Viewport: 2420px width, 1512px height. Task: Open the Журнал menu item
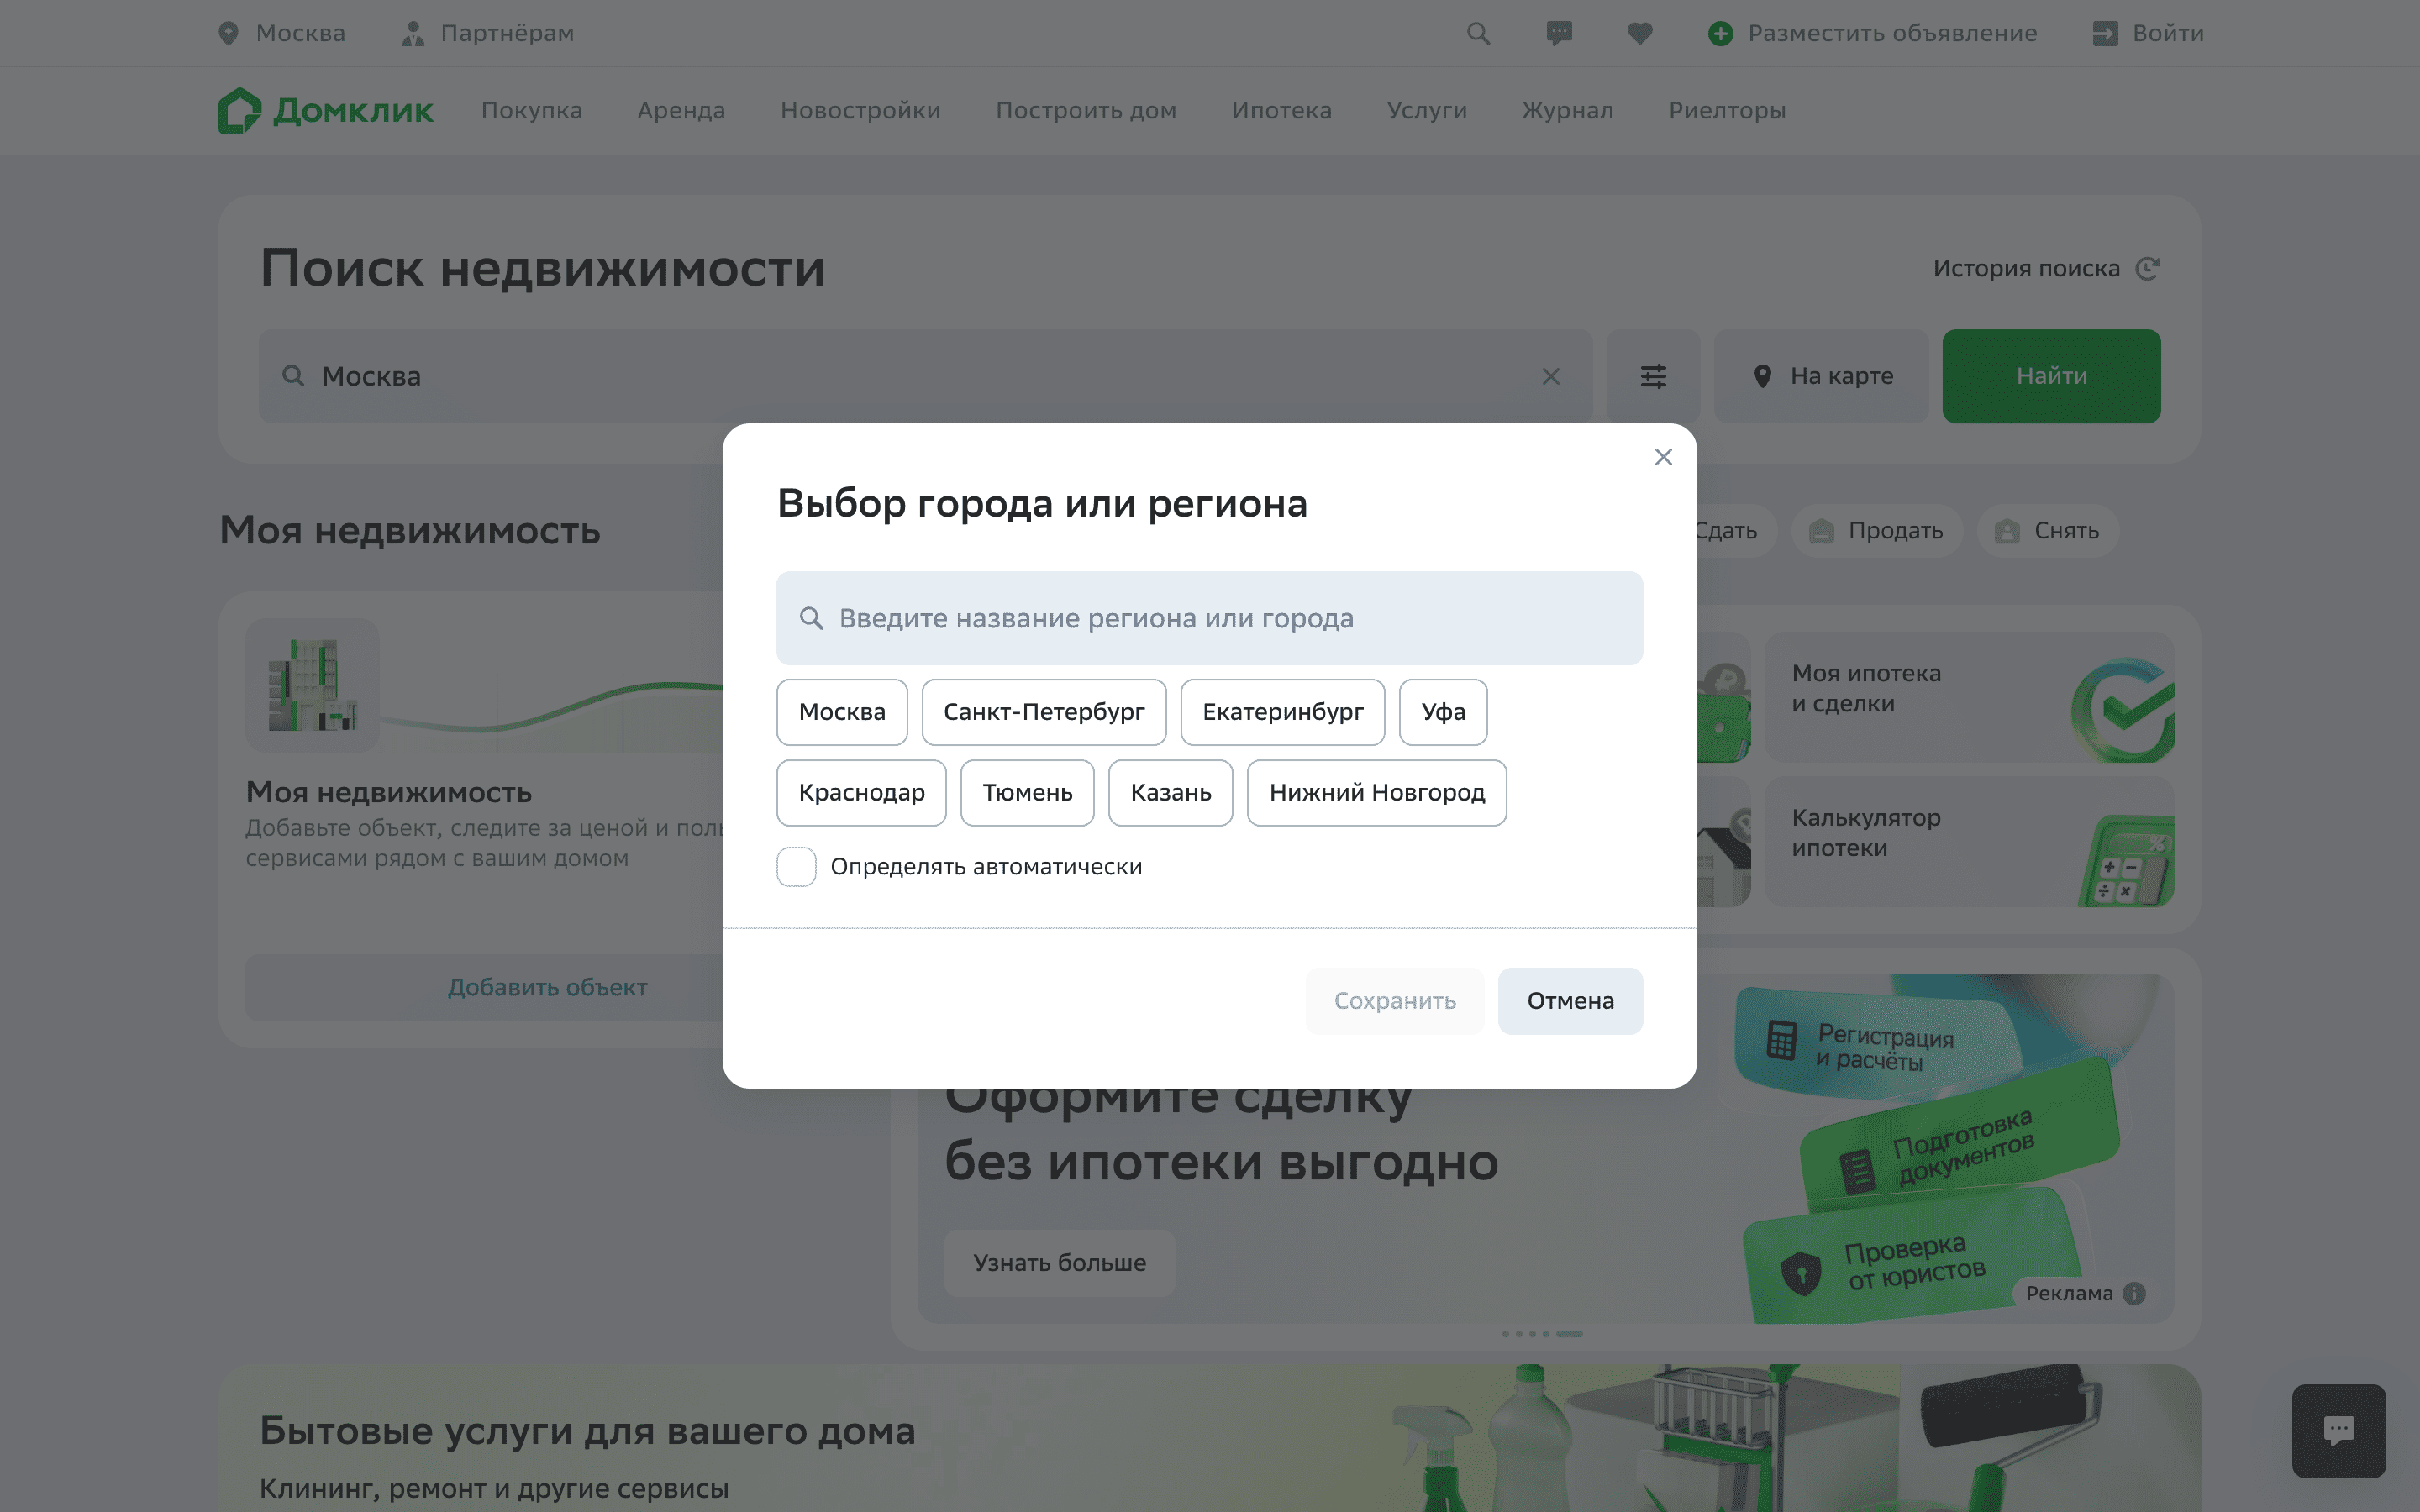1567,110
